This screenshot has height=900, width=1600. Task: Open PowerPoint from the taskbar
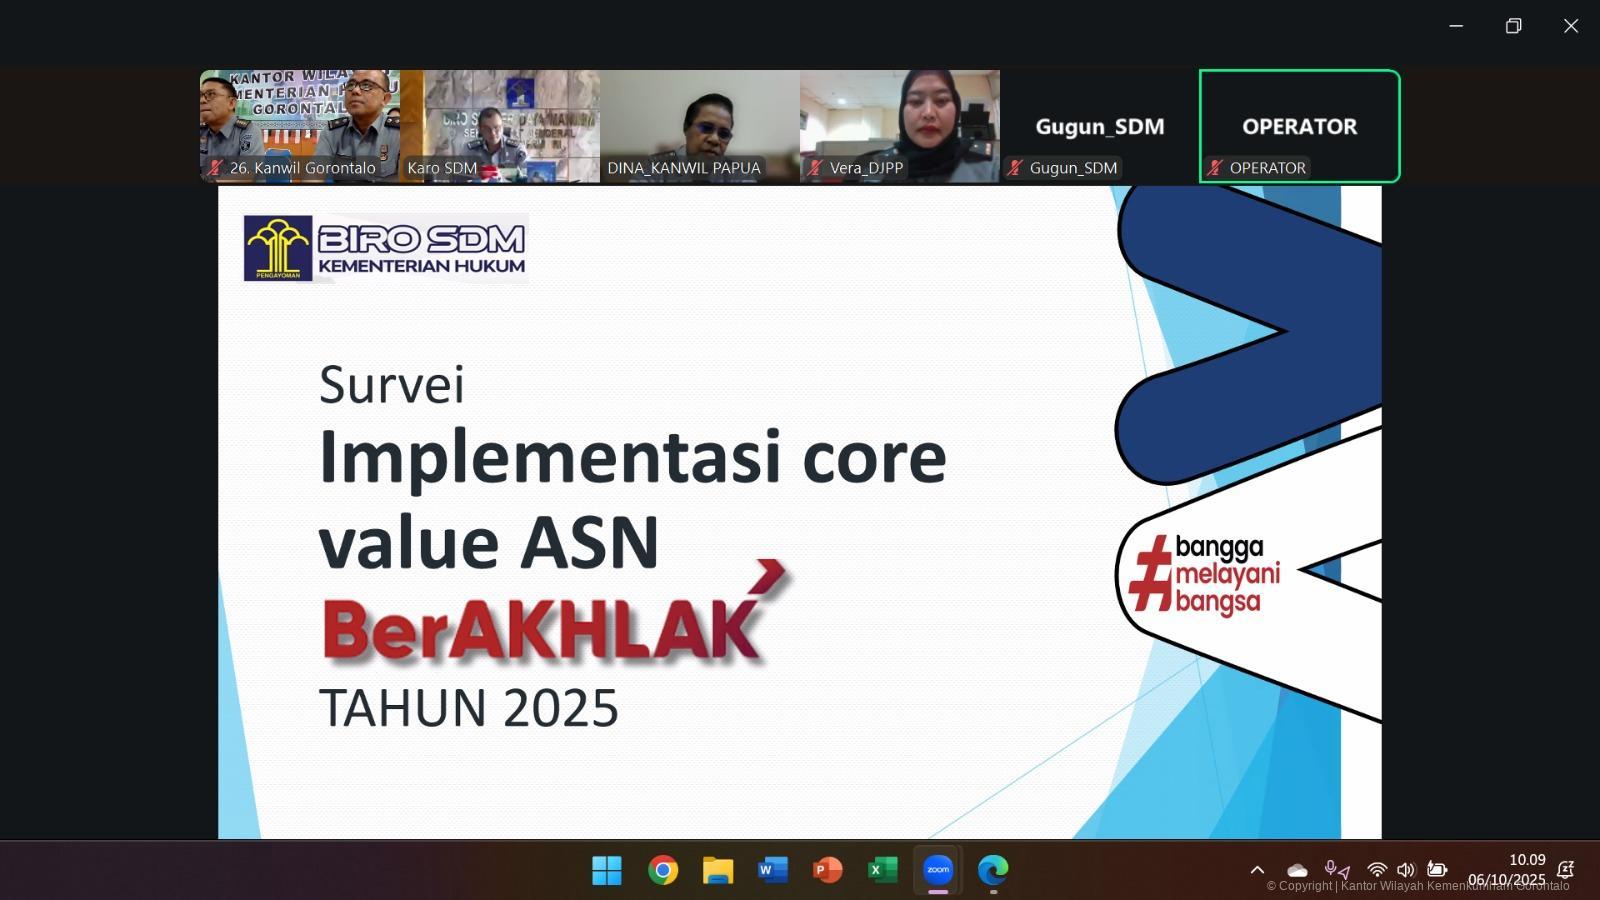coord(827,870)
